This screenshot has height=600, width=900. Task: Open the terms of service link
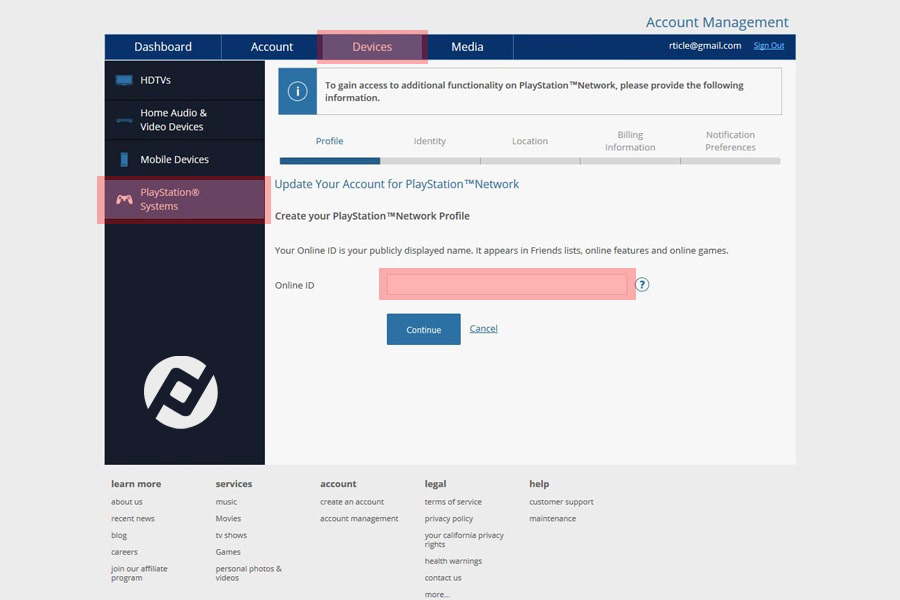(453, 501)
